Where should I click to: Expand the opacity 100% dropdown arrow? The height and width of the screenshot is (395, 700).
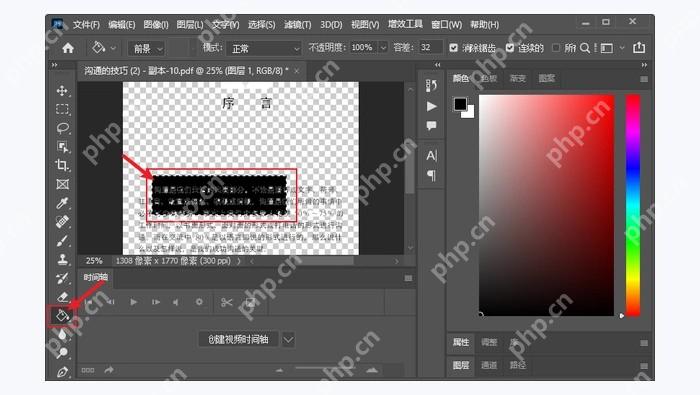(x=383, y=47)
